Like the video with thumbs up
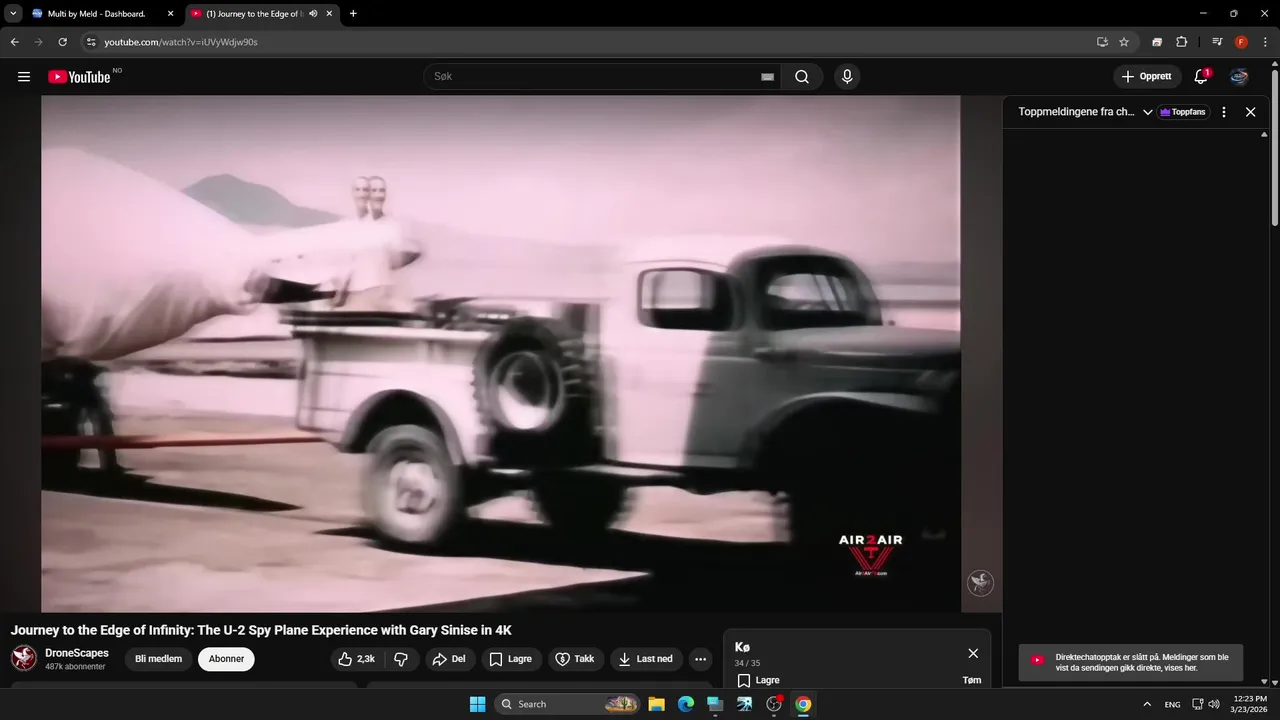 coord(357,659)
